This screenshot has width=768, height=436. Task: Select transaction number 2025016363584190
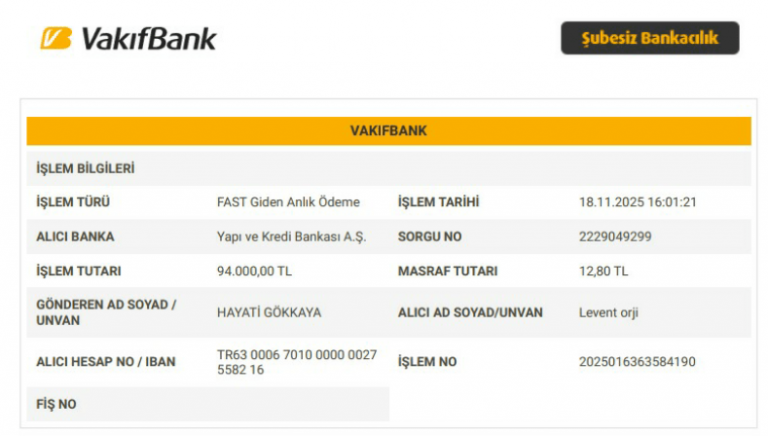(637, 362)
